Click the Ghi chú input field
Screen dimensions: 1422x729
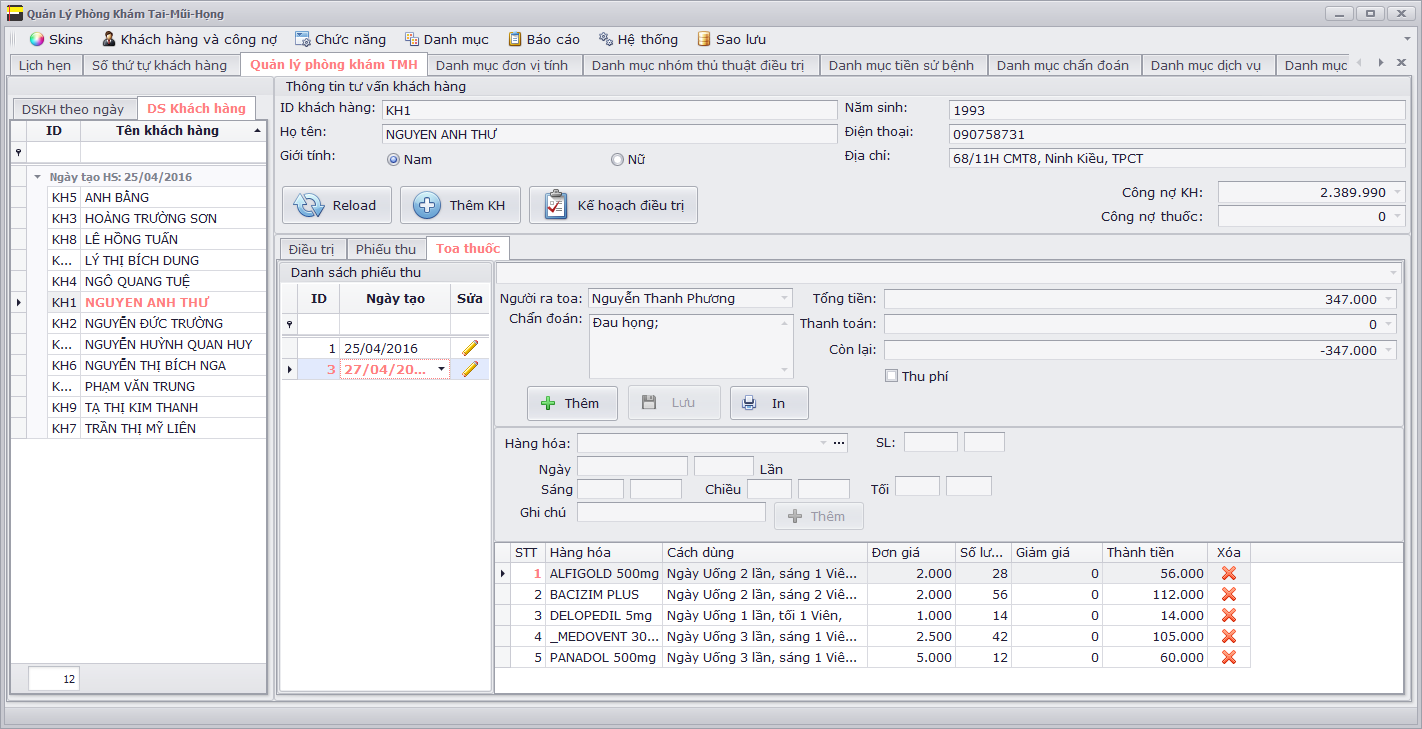pos(671,512)
